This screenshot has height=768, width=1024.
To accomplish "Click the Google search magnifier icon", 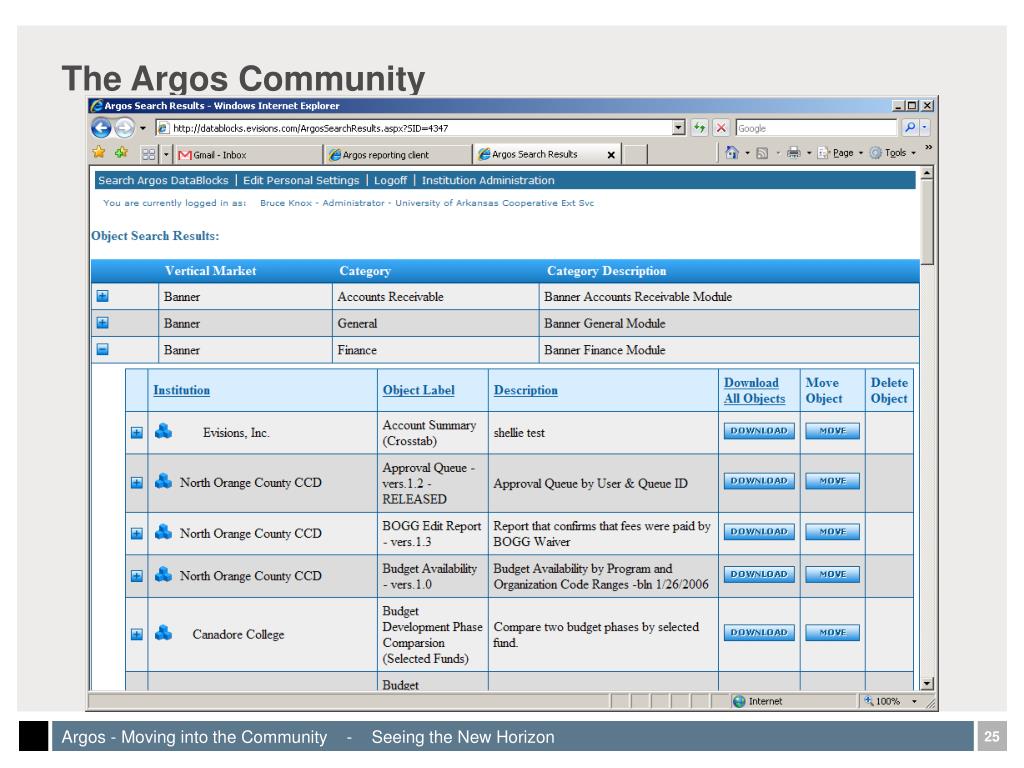I will 910,127.
